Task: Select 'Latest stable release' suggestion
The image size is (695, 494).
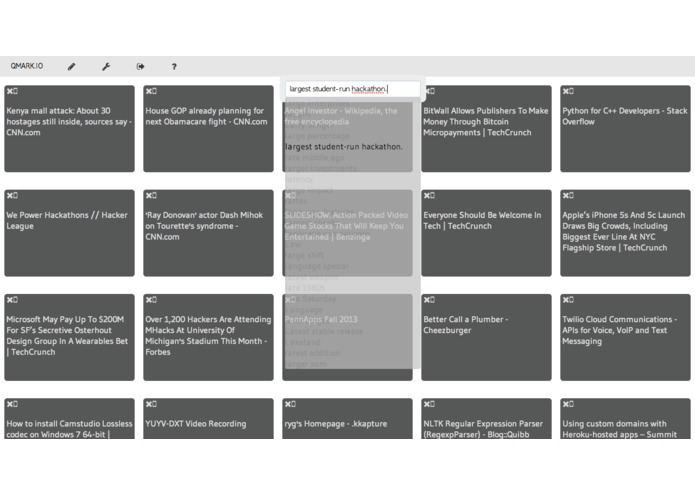Action: [324, 331]
